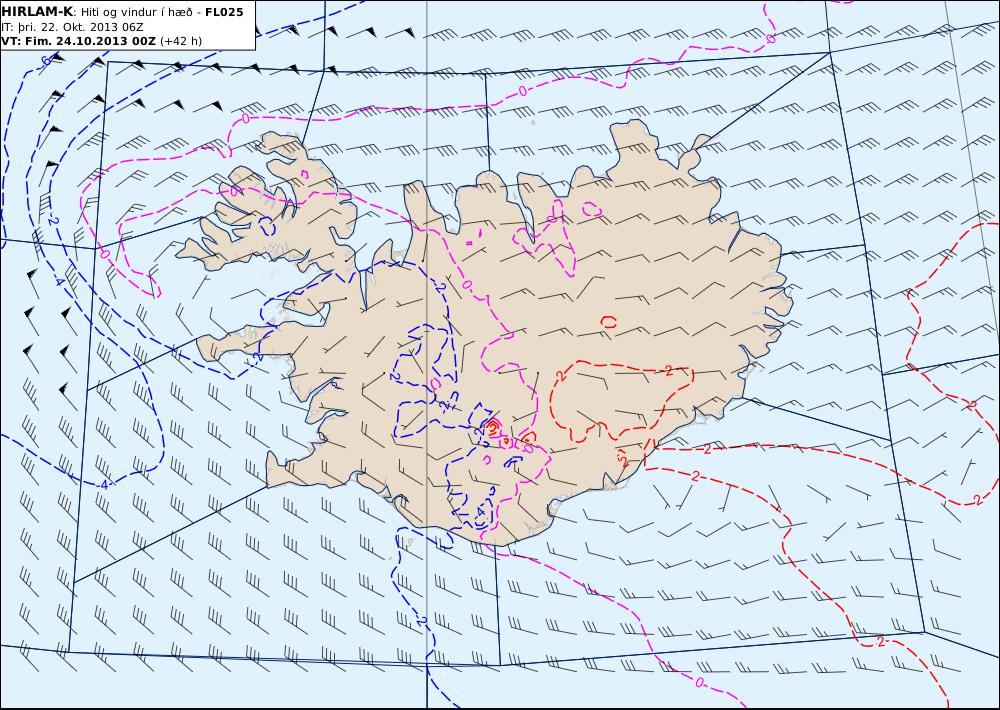Click the '(+42 h)' forecast offset text
The image size is (1000, 710).
(180, 41)
